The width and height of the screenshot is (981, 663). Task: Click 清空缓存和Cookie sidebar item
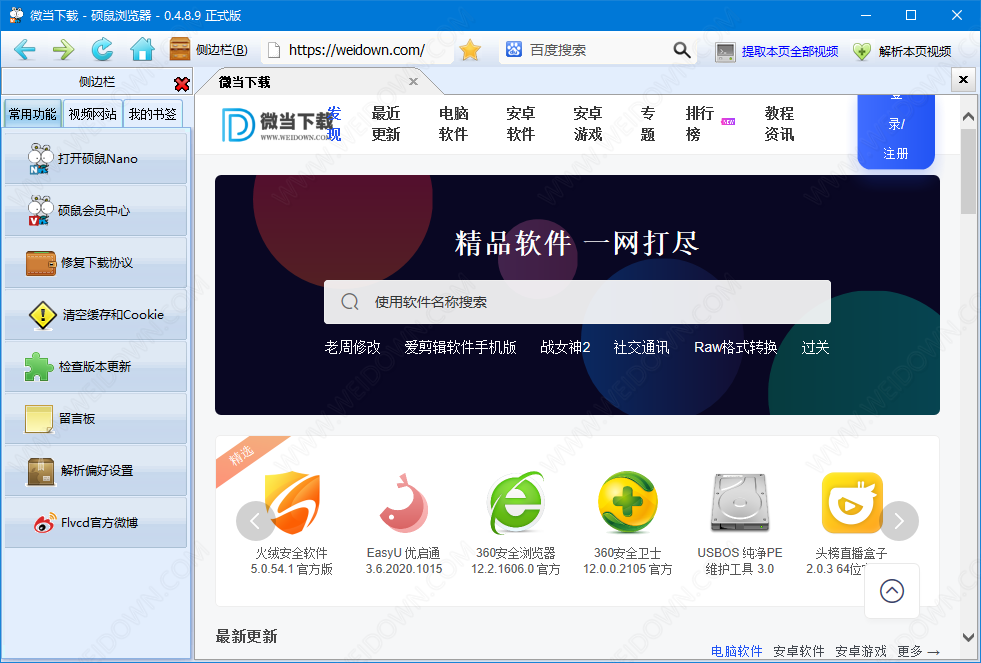point(96,314)
